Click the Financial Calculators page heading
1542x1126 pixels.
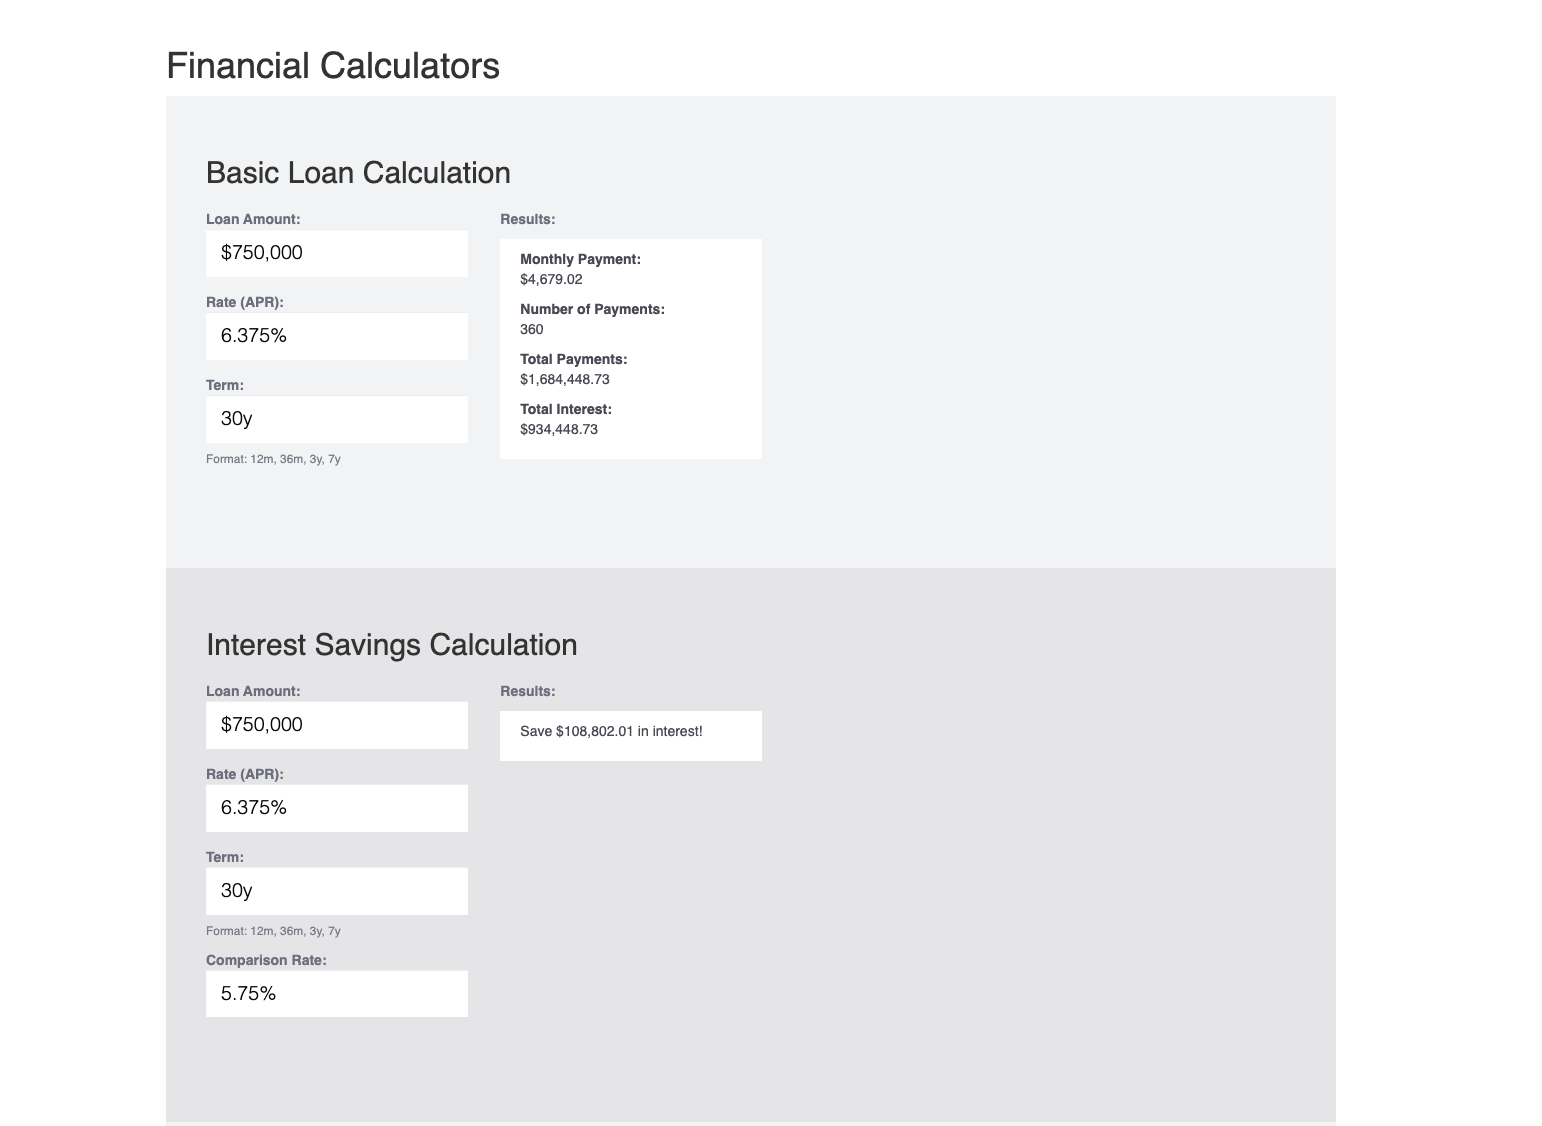point(333,65)
